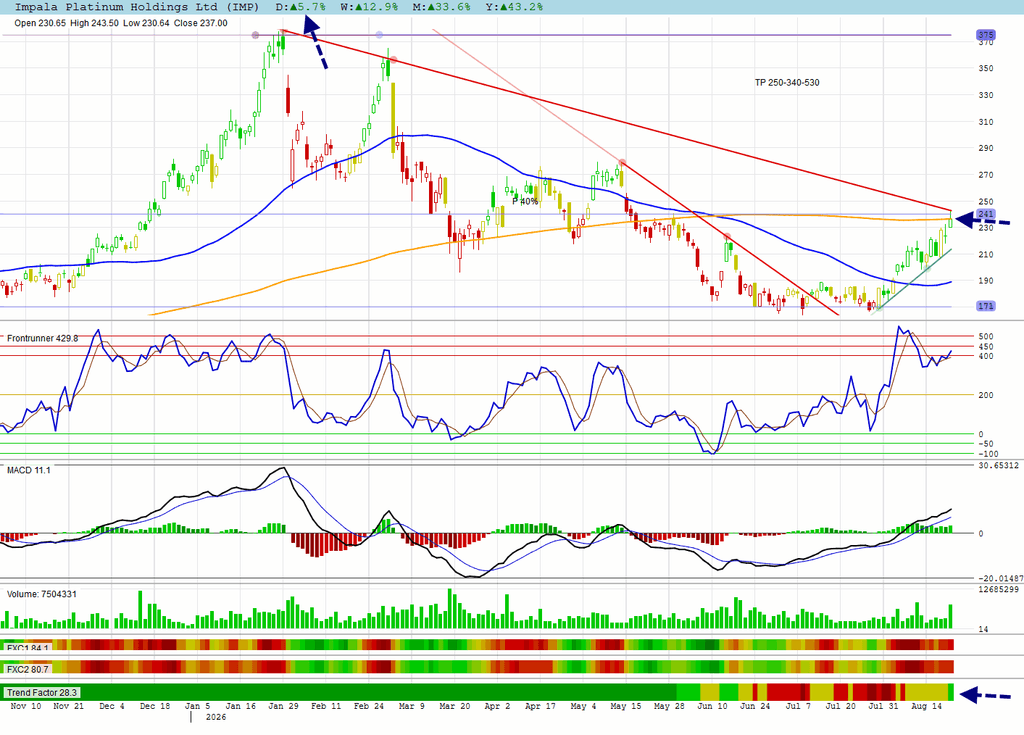Select the daily change D: 5.7% value

300,7
